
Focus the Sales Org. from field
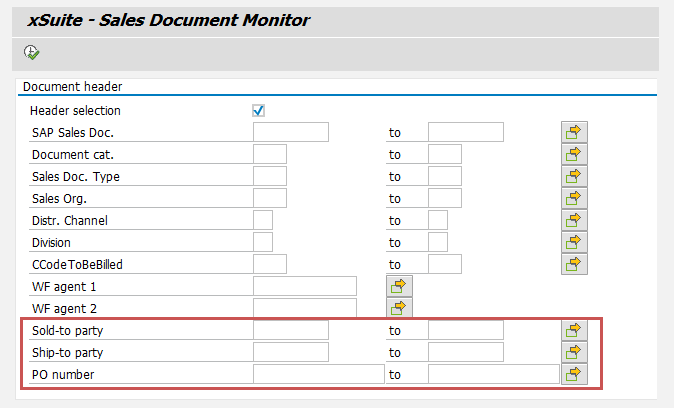click(270, 198)
